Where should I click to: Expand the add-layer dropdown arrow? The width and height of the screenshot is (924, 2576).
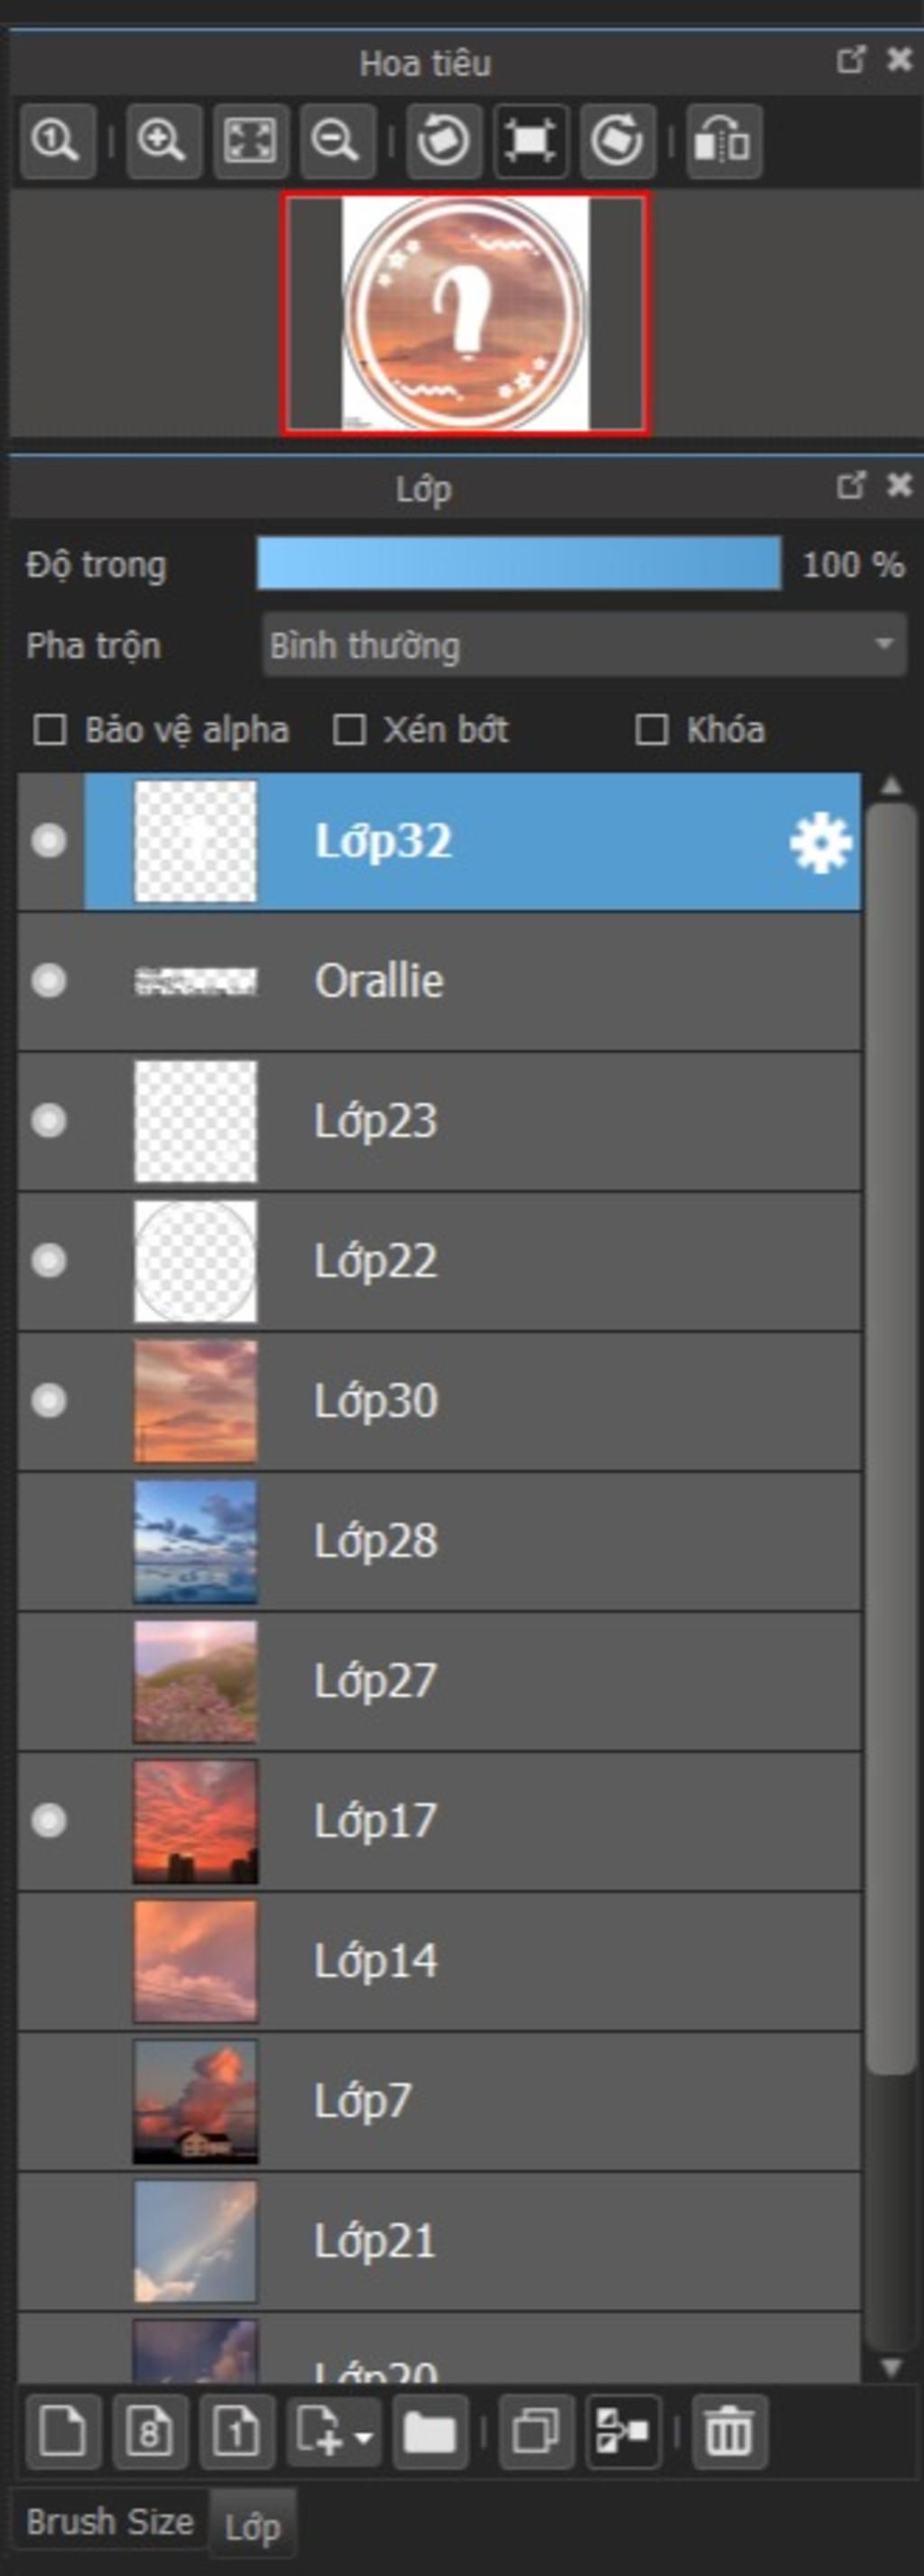365,2436
